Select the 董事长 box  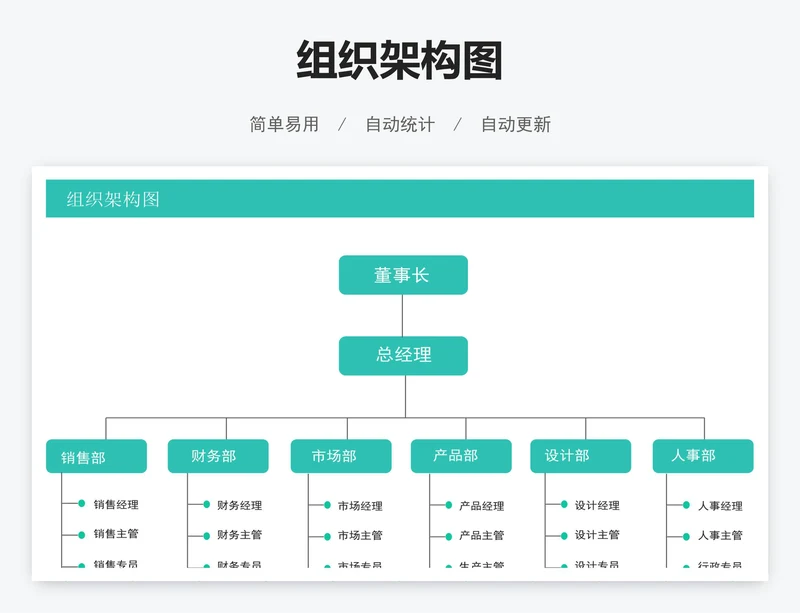click(403, 275)
